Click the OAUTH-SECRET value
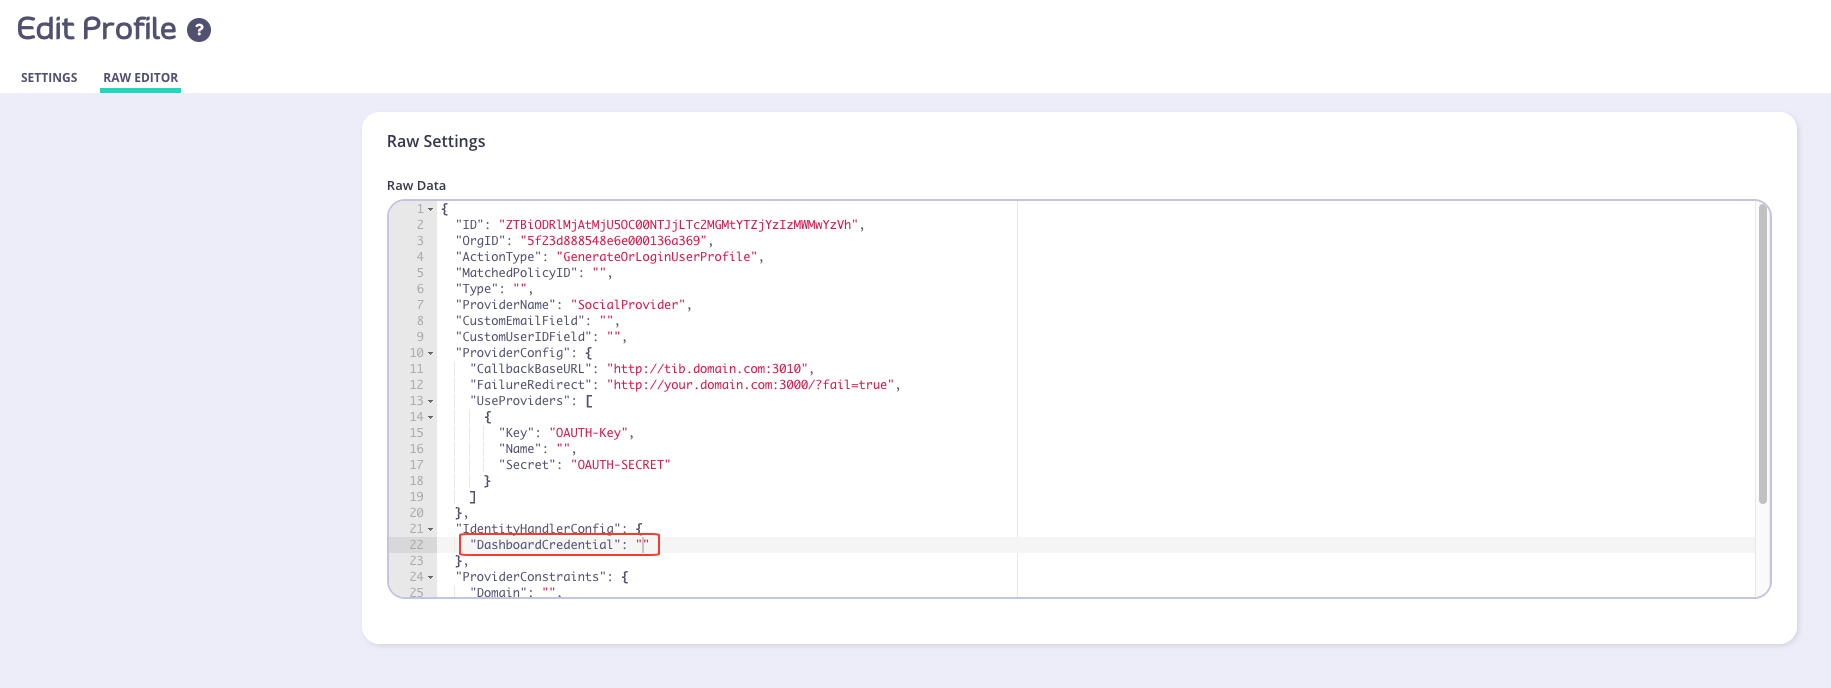The height and width of the screenshot is (688, 1831). [620, 465]
